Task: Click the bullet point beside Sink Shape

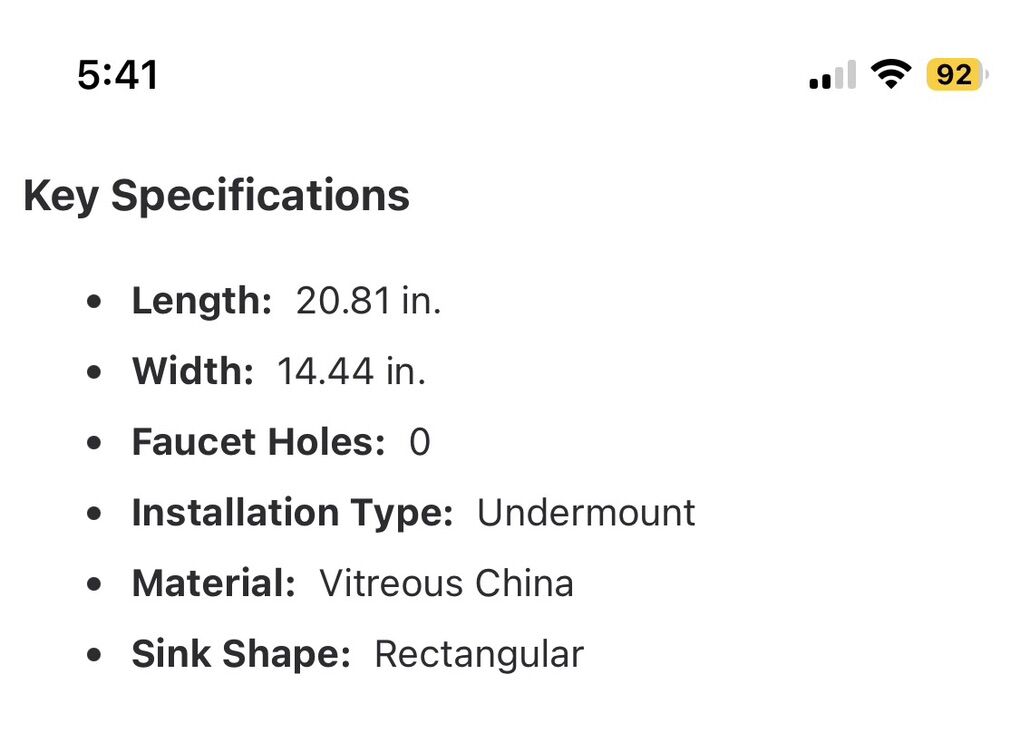Action: click(x=94, y=655)
